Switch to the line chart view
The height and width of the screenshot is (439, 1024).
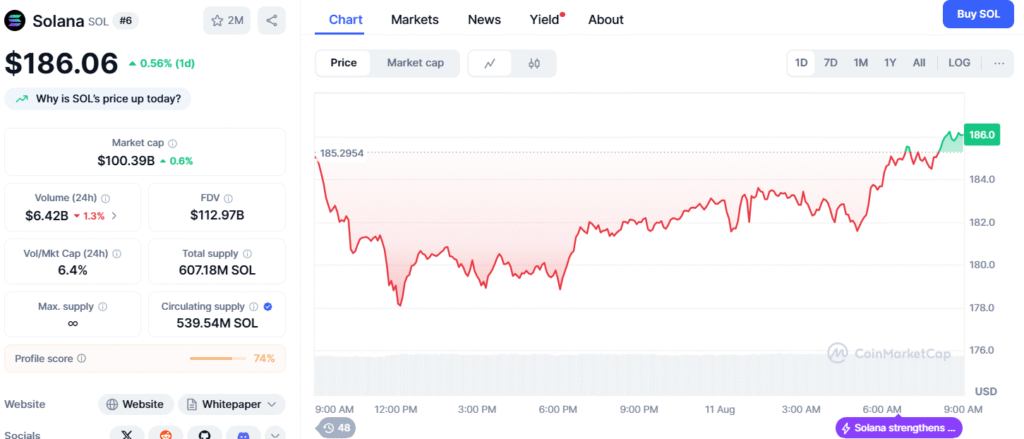coord(490,63)
